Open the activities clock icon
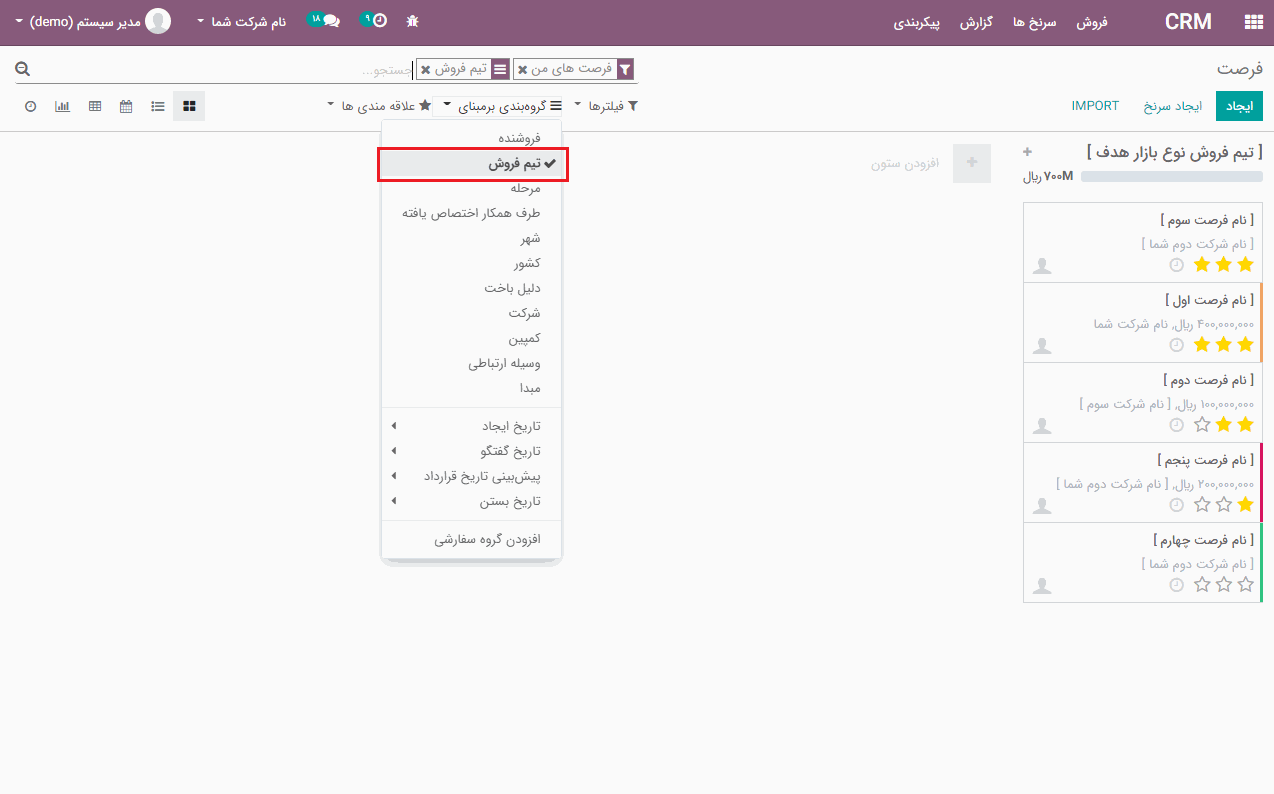Viewport: 1274px width, 794px height. (x=376, y=21)
